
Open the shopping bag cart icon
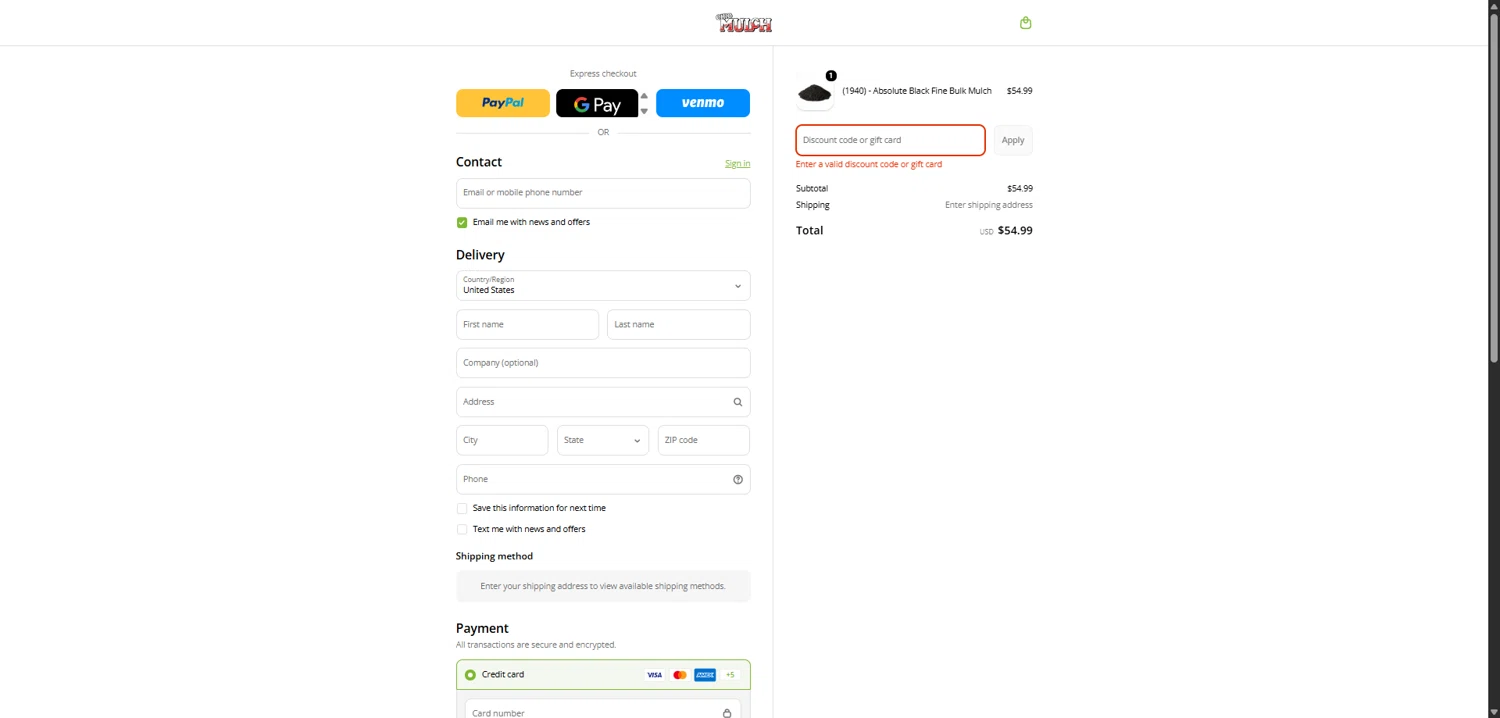1025,23
